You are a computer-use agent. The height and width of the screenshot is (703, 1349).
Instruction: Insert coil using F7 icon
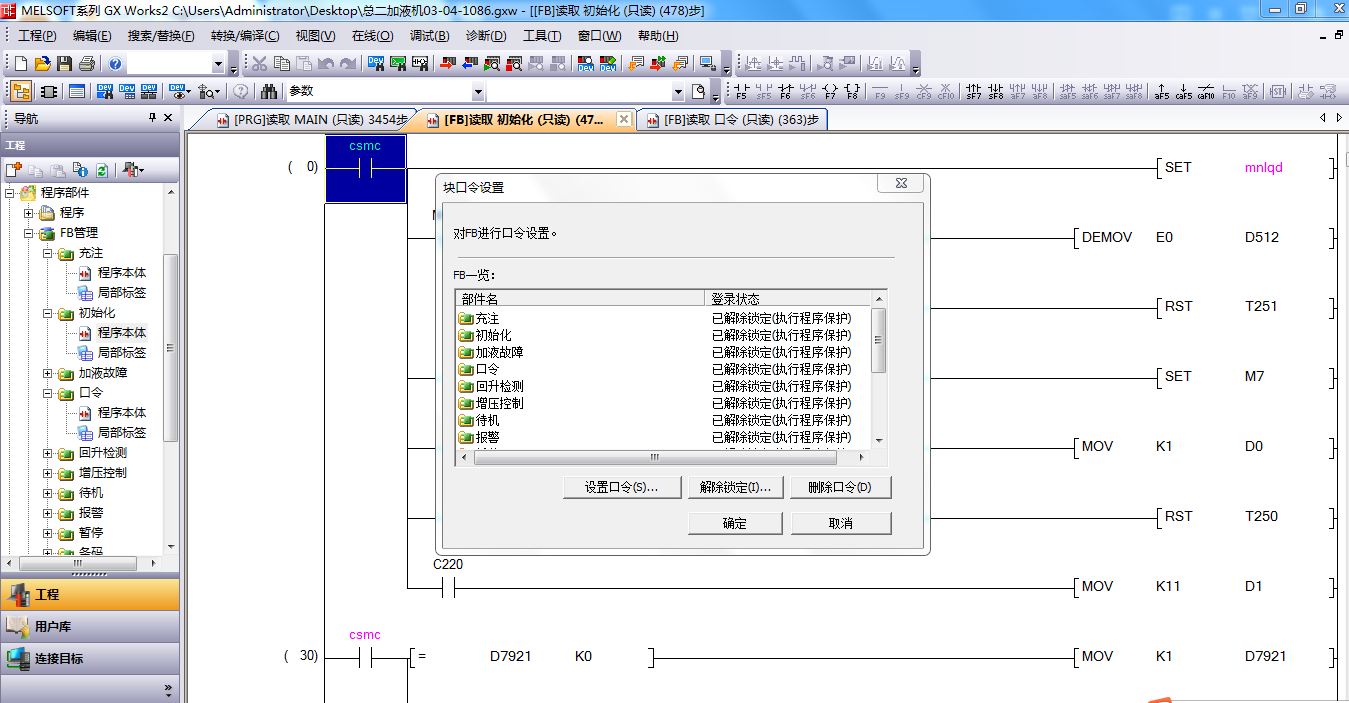[x=830, y=92]
